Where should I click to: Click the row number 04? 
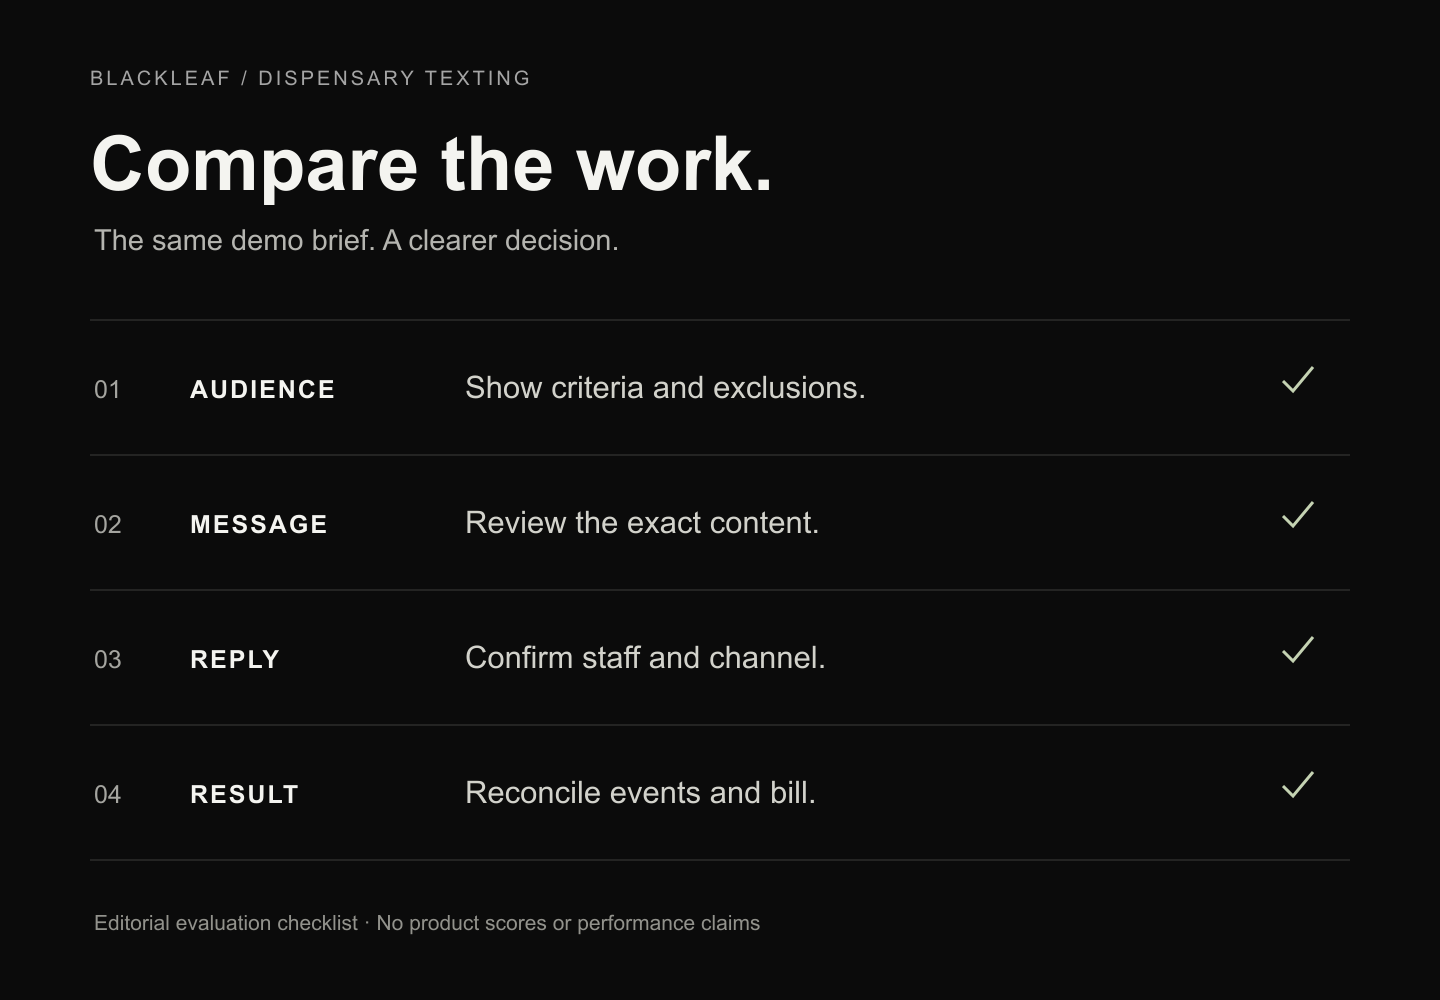pyautogui.click(x=108, y=795)
